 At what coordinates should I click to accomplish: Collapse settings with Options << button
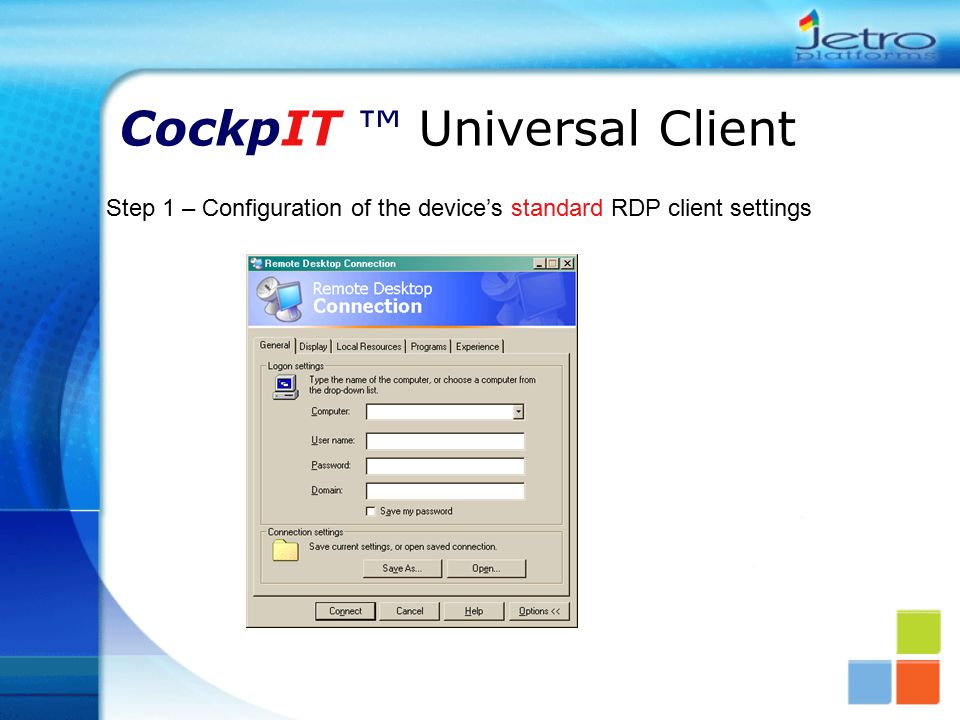tap(539, 611)
